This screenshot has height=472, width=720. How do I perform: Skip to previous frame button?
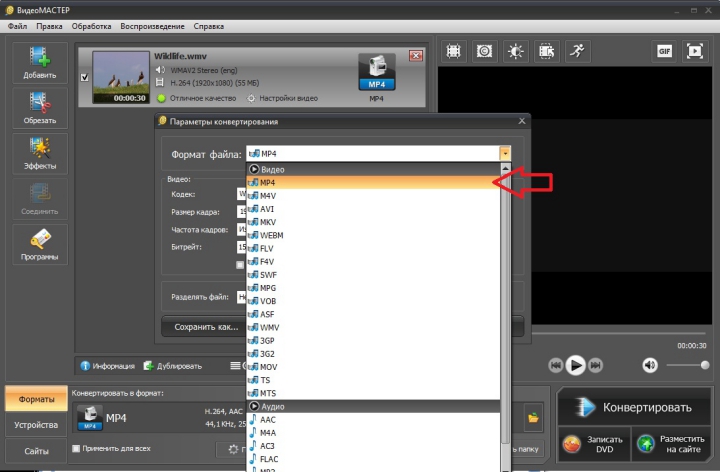556,365
